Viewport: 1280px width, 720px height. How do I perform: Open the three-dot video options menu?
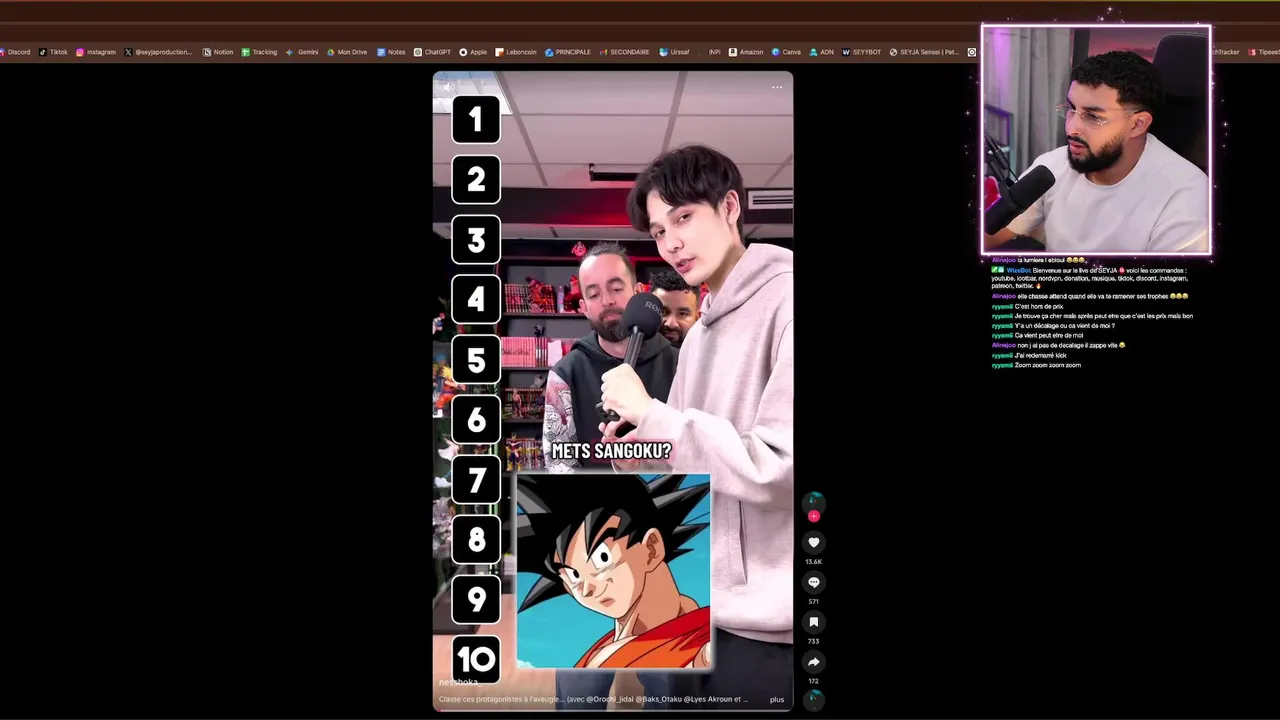point(777,87)
